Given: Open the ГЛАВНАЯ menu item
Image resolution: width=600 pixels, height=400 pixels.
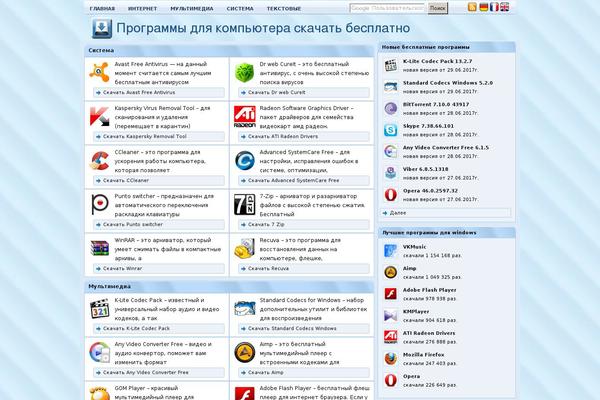Looking at the screenshot, I should [102, 8].
